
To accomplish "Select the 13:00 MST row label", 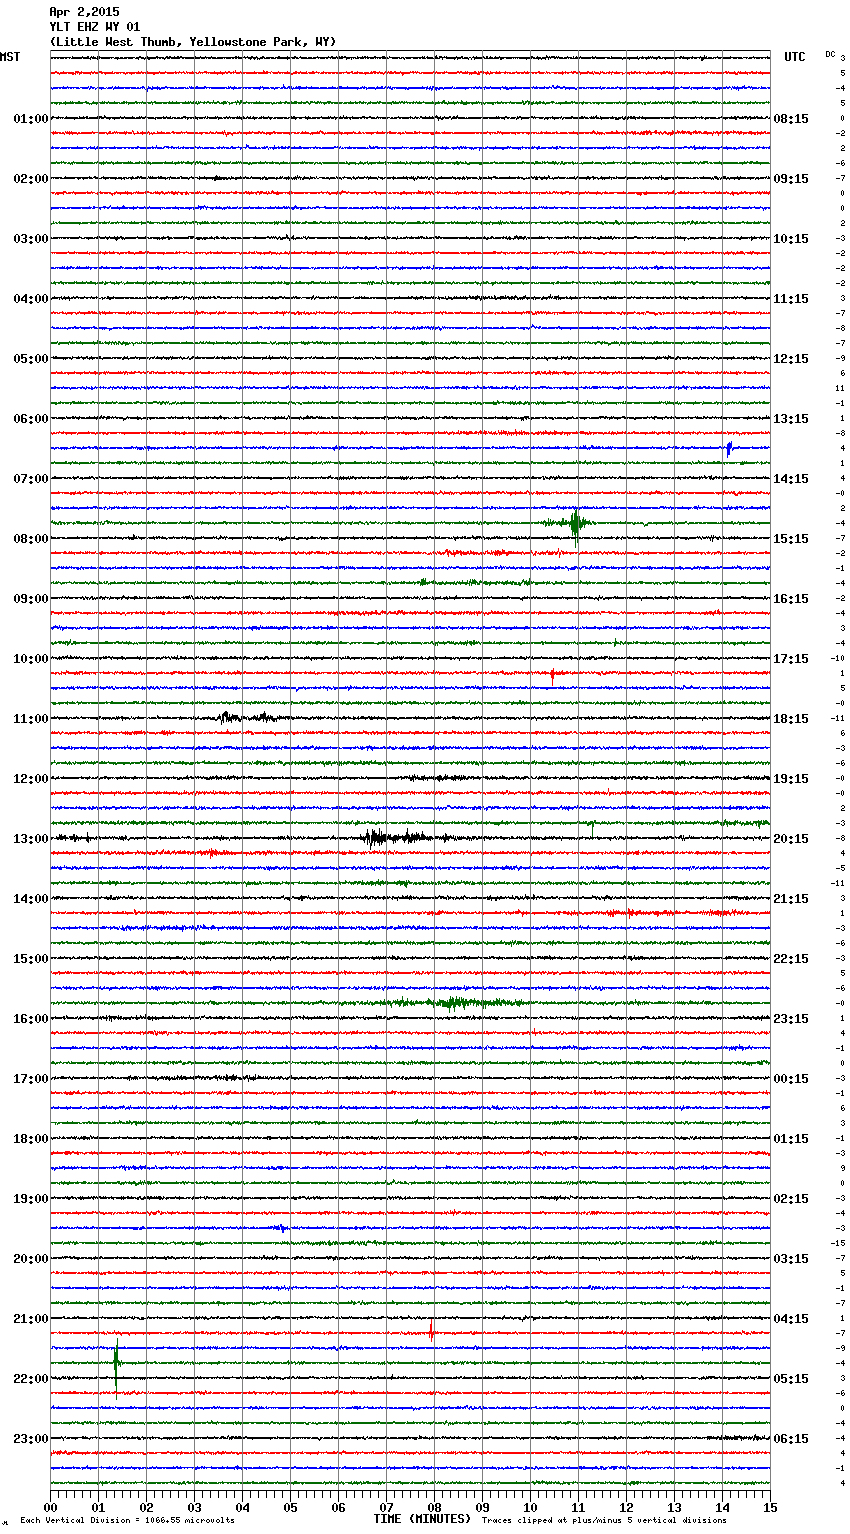I will point(31,839).
